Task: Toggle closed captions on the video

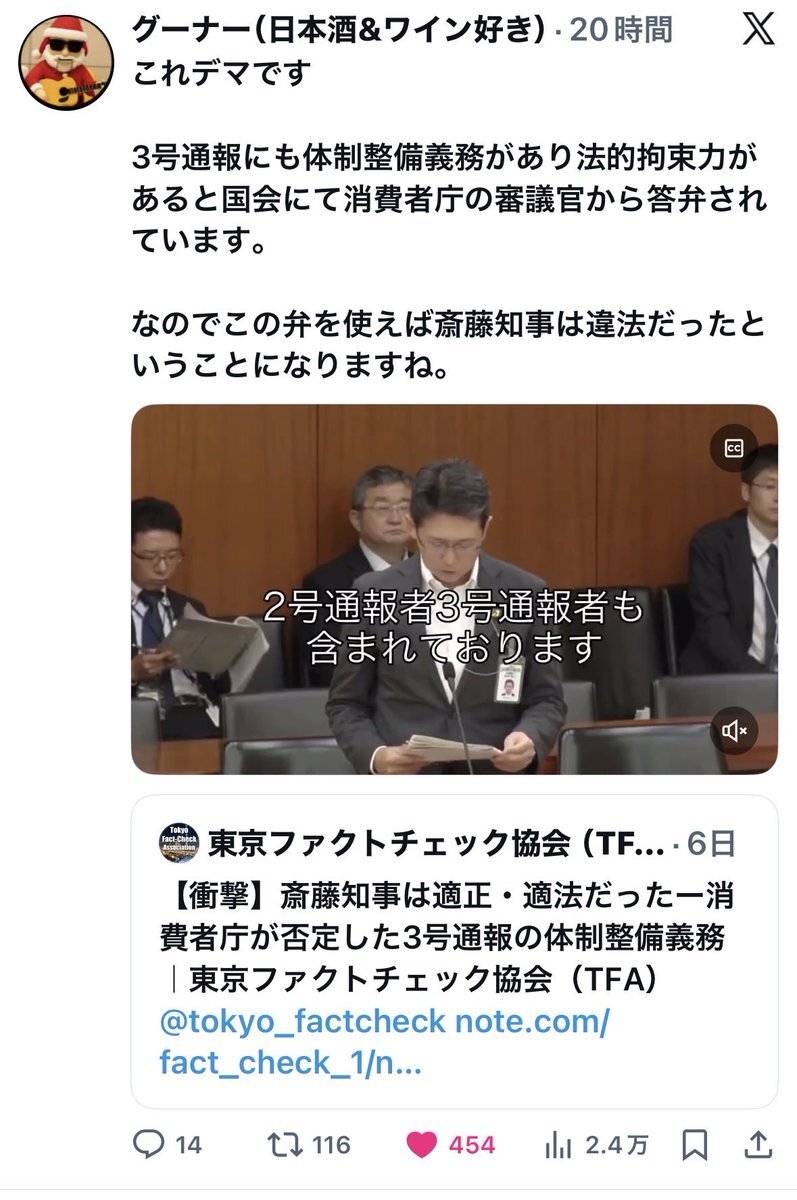Action: [733, 449]
